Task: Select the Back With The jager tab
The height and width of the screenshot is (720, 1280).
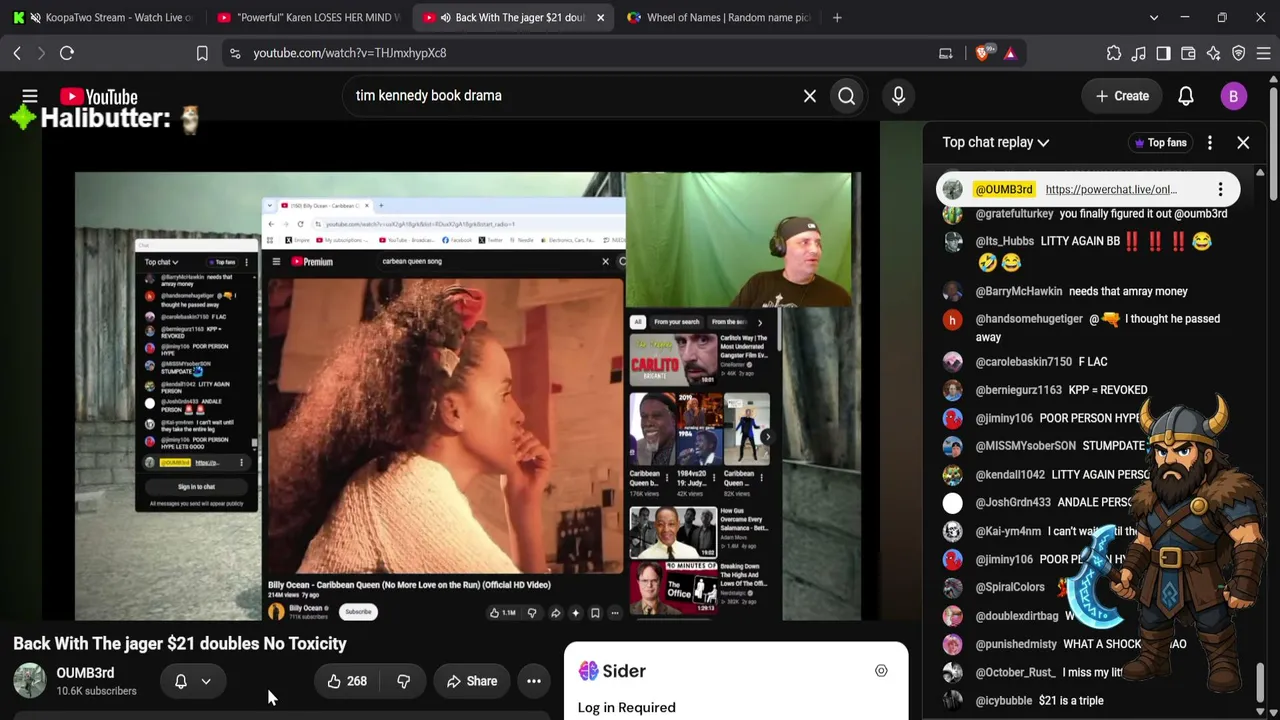Action: (x=514, y=17)
